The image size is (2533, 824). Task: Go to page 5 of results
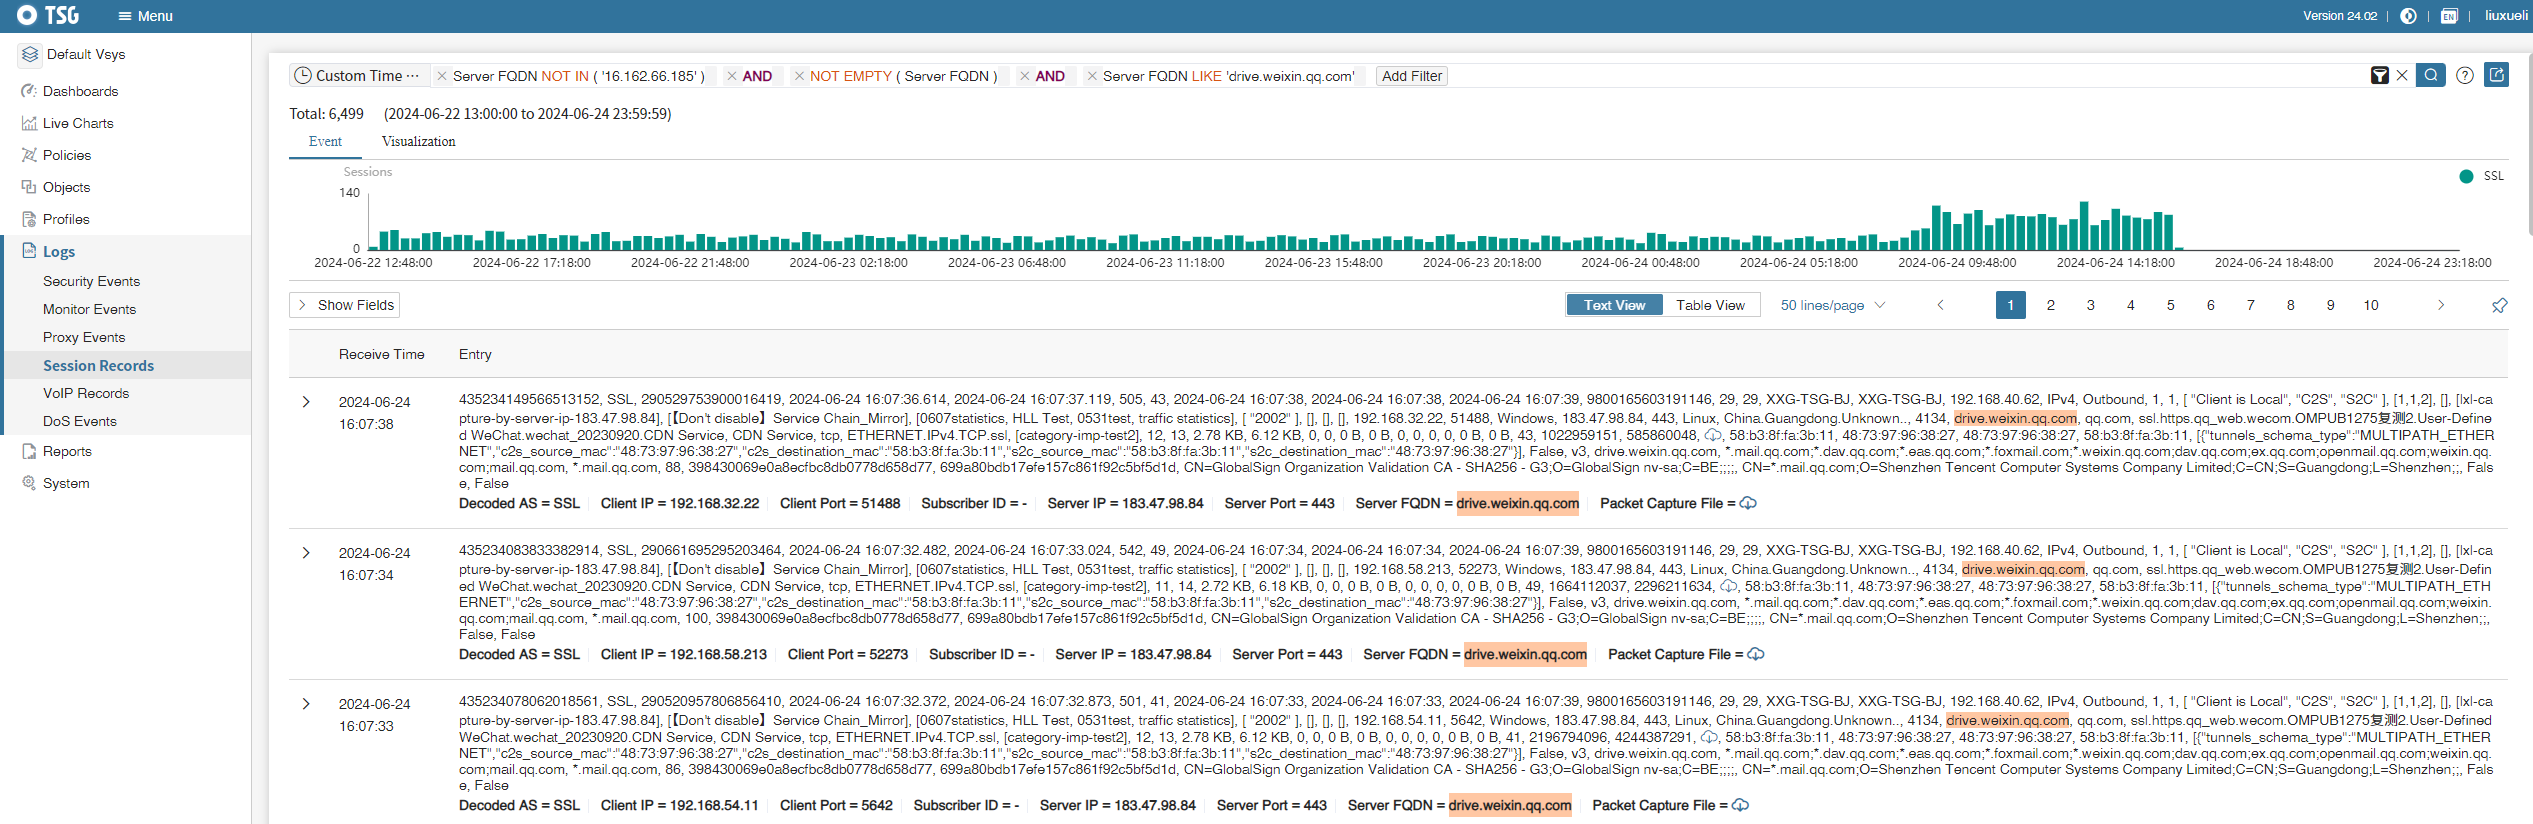click(x=2170, y=305)
